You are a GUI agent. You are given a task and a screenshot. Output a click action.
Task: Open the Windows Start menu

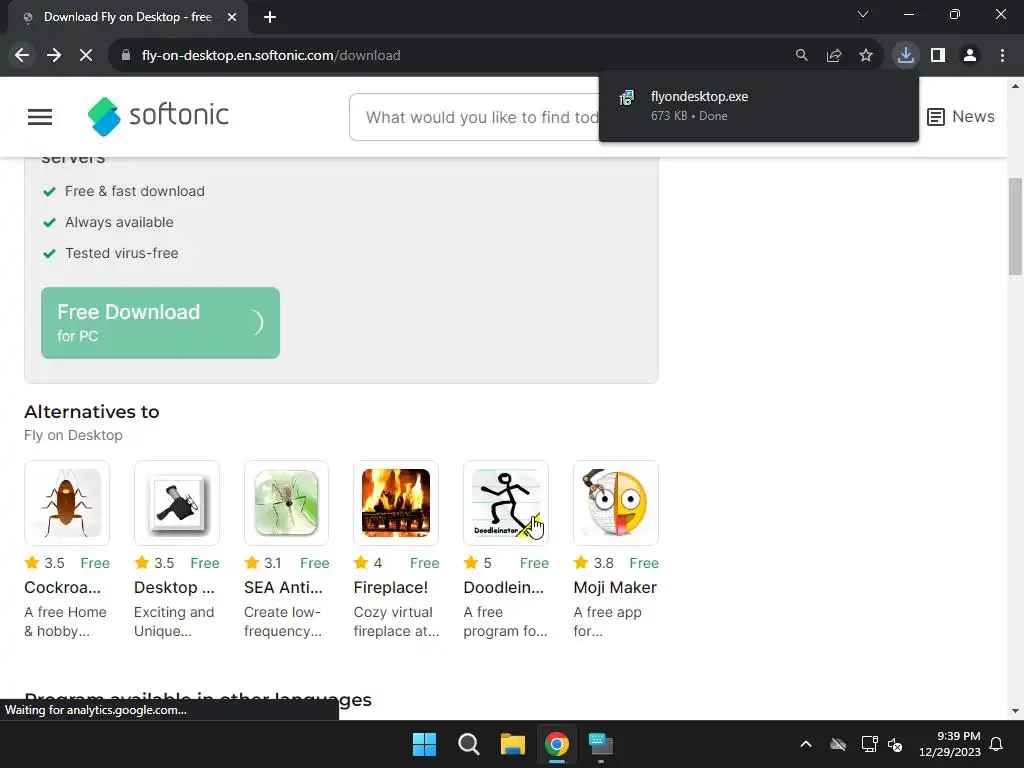point(424,744)
